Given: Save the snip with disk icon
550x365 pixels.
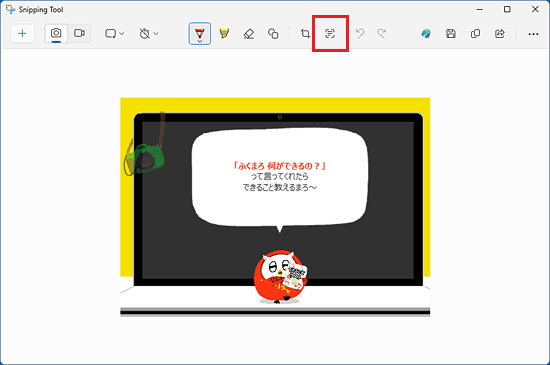Looking at the screenshot, I should (451, 34).
